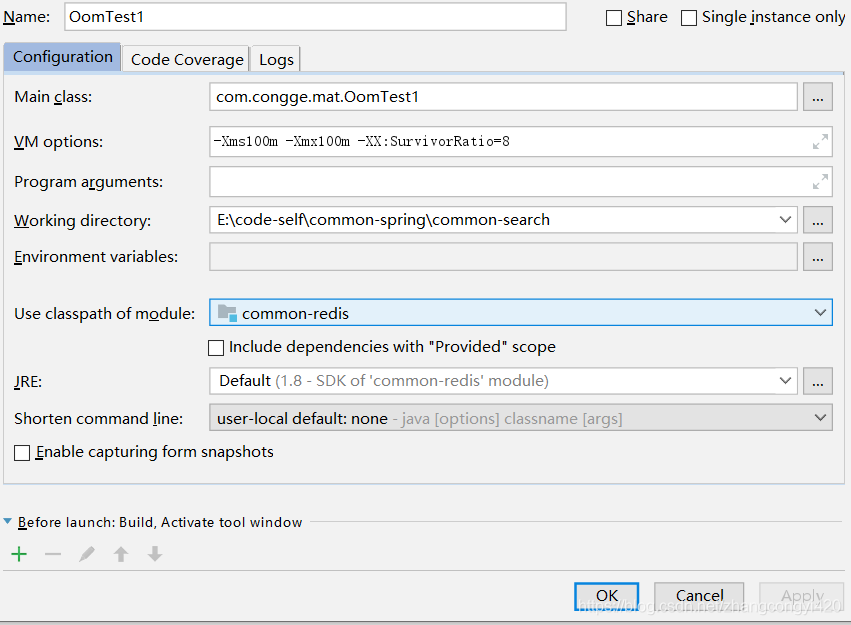The width and height of the screenshot is (851, 625).
Task: Open the Logs tab
Action: (x=276, y=59)
